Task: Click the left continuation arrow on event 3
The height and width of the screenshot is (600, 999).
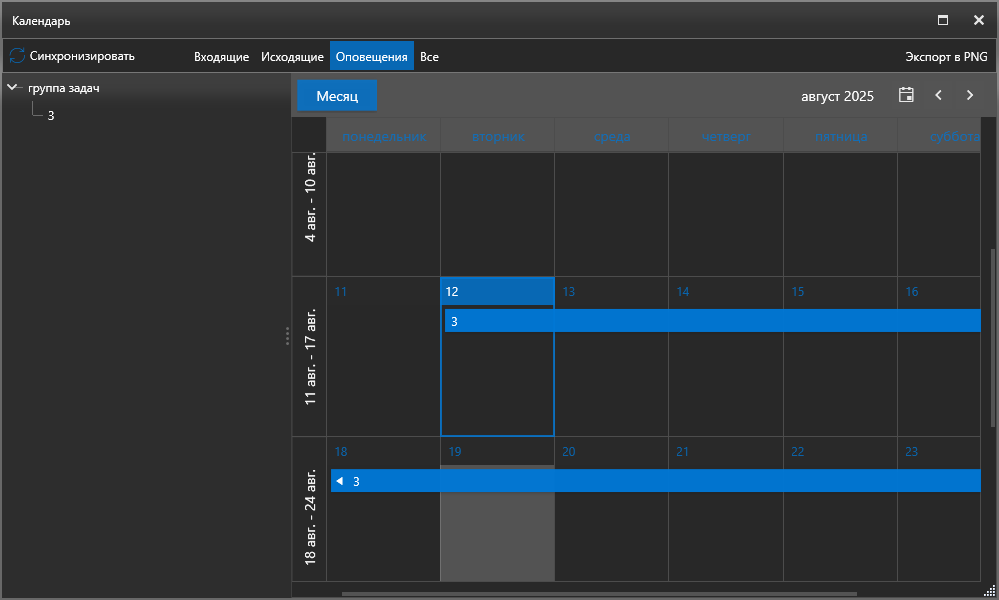Action: 339,481
